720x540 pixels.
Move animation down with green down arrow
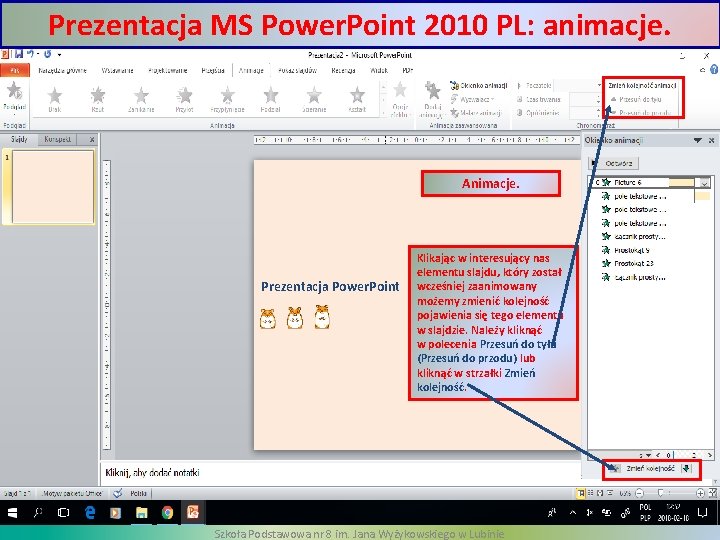click(686, 468)
